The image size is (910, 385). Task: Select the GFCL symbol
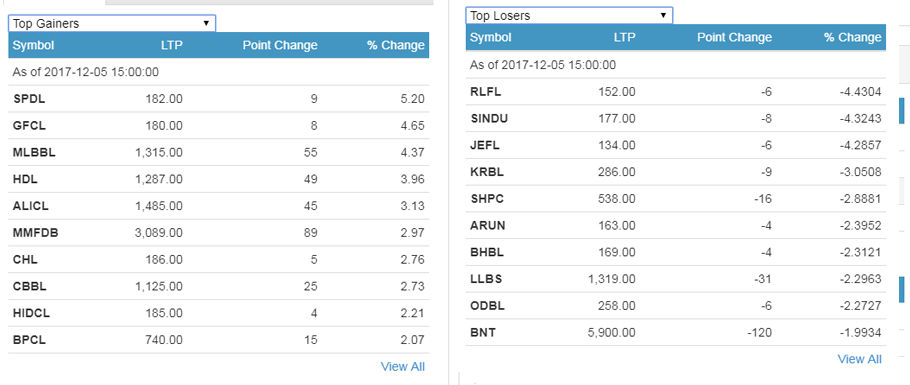click(29, 125)
